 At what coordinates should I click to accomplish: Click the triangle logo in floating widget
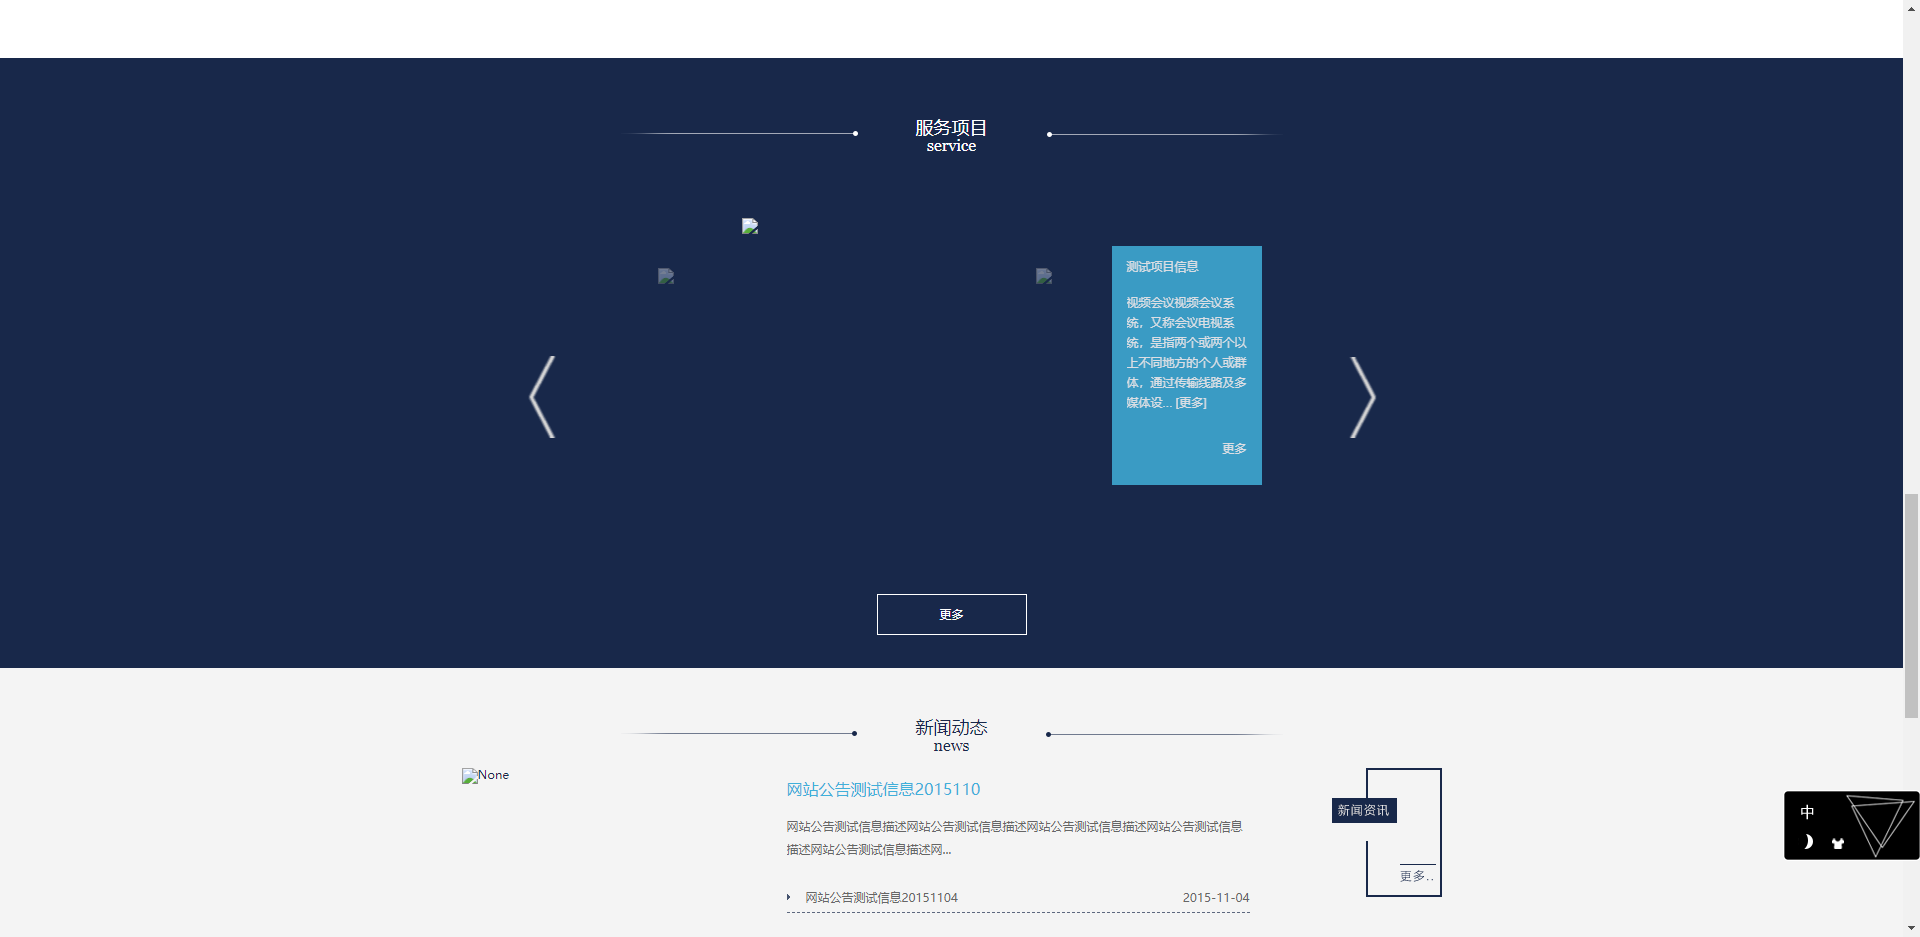pyautogui.click(x=1879, y=824)
